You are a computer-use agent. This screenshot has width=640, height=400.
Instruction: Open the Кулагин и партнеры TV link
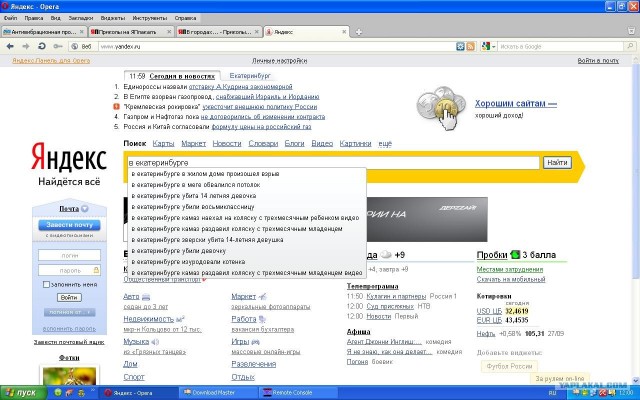[396, 296]
